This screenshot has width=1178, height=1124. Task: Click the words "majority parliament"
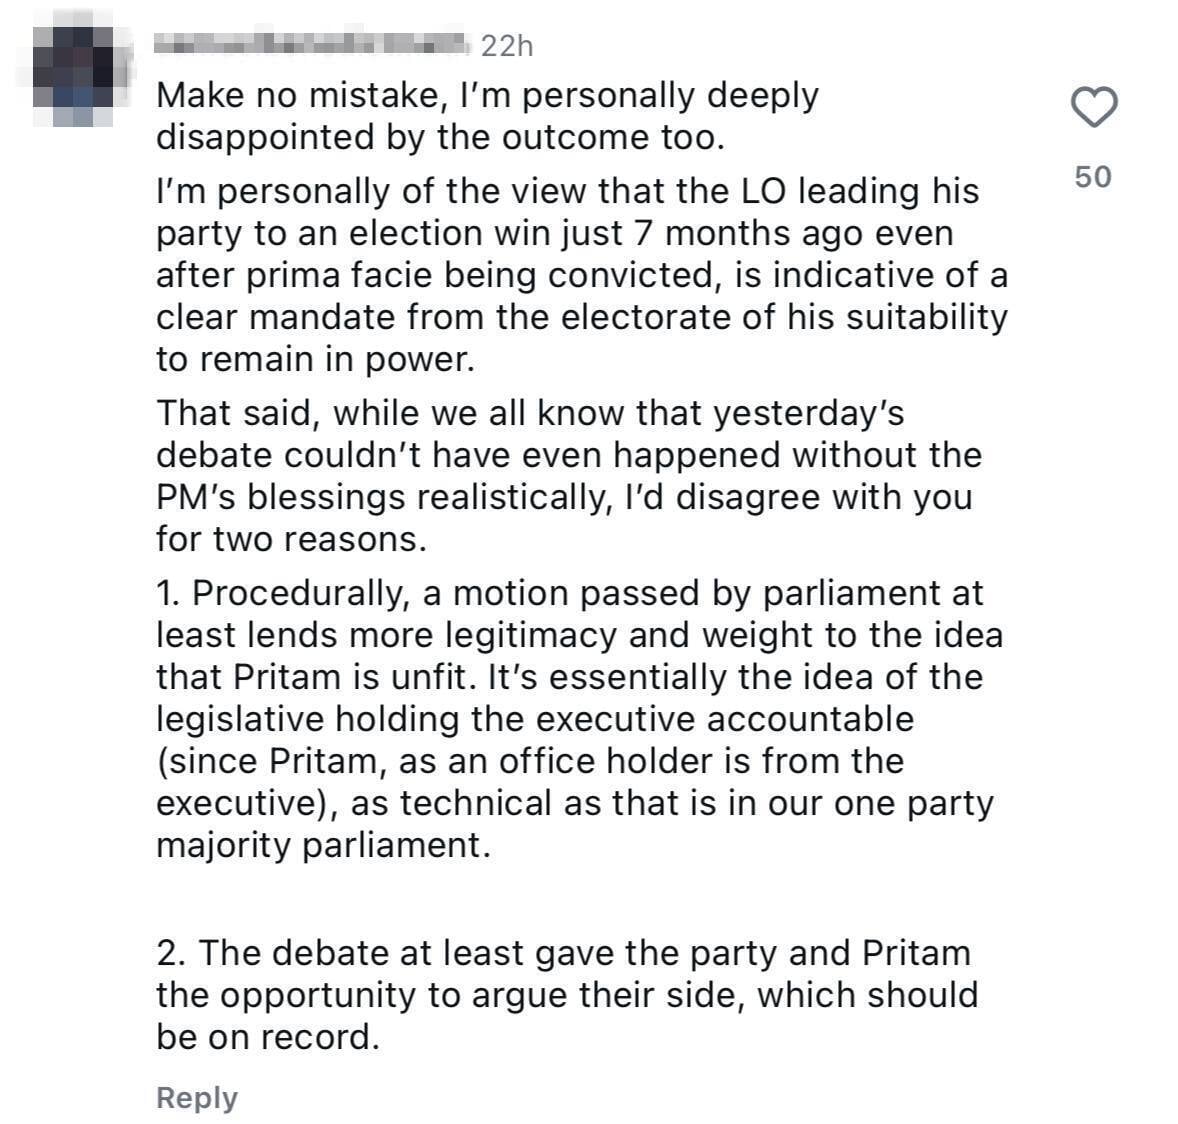323,845
